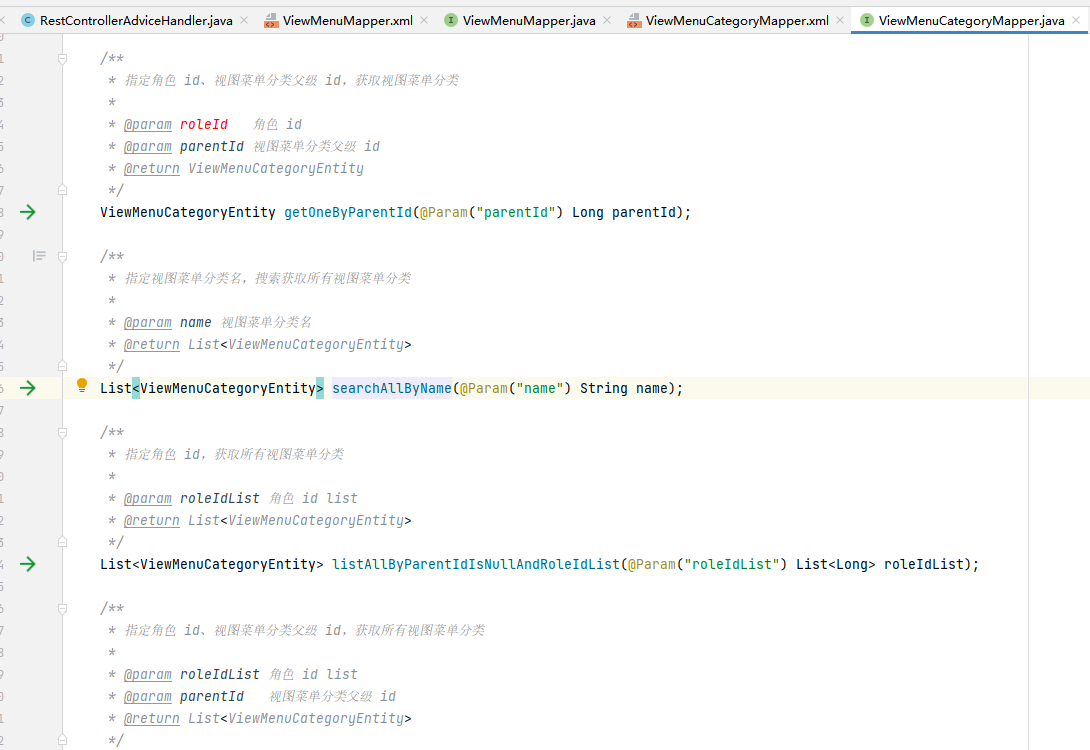The width and height of the screenshot is (1090, 750).
Task: Collapse the Javadoc above searchAllByName
Action: pyautogui.click(x=62, y=256)
